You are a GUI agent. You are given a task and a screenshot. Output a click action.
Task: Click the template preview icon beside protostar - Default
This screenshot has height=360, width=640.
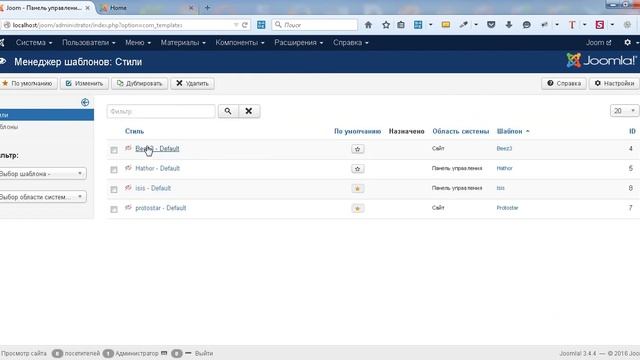128,207
